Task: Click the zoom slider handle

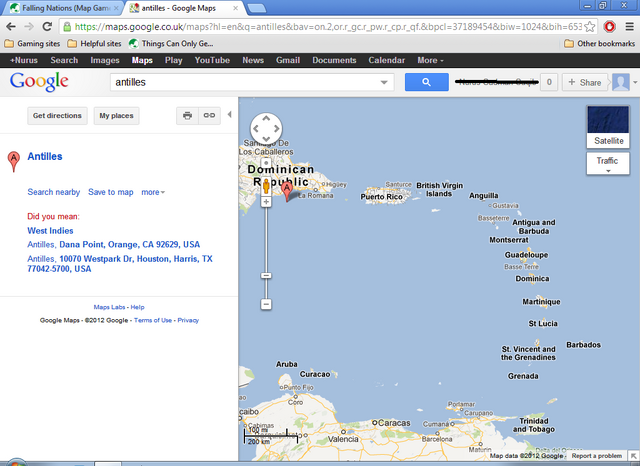Action: click(x=266, y=276)
